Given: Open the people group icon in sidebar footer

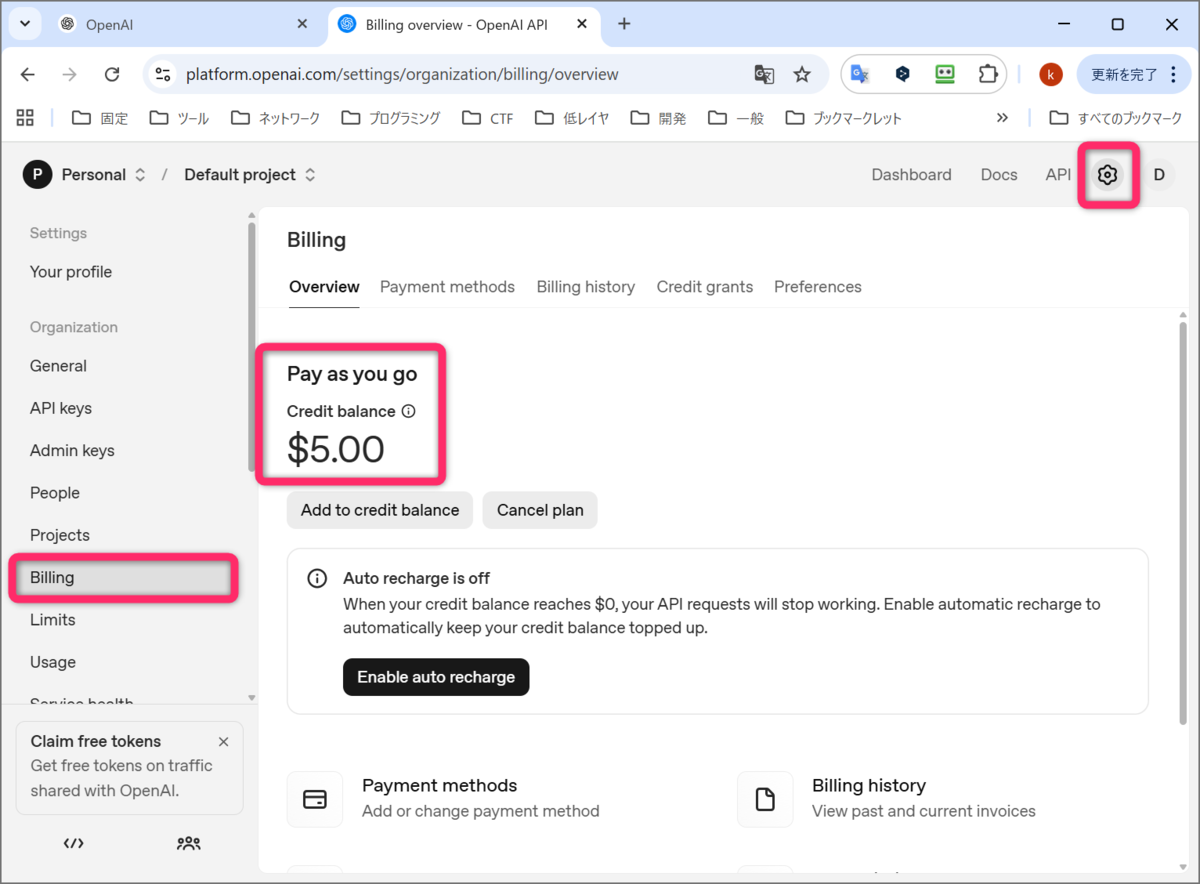Looking at the screenshot, I should pos(188,843).
